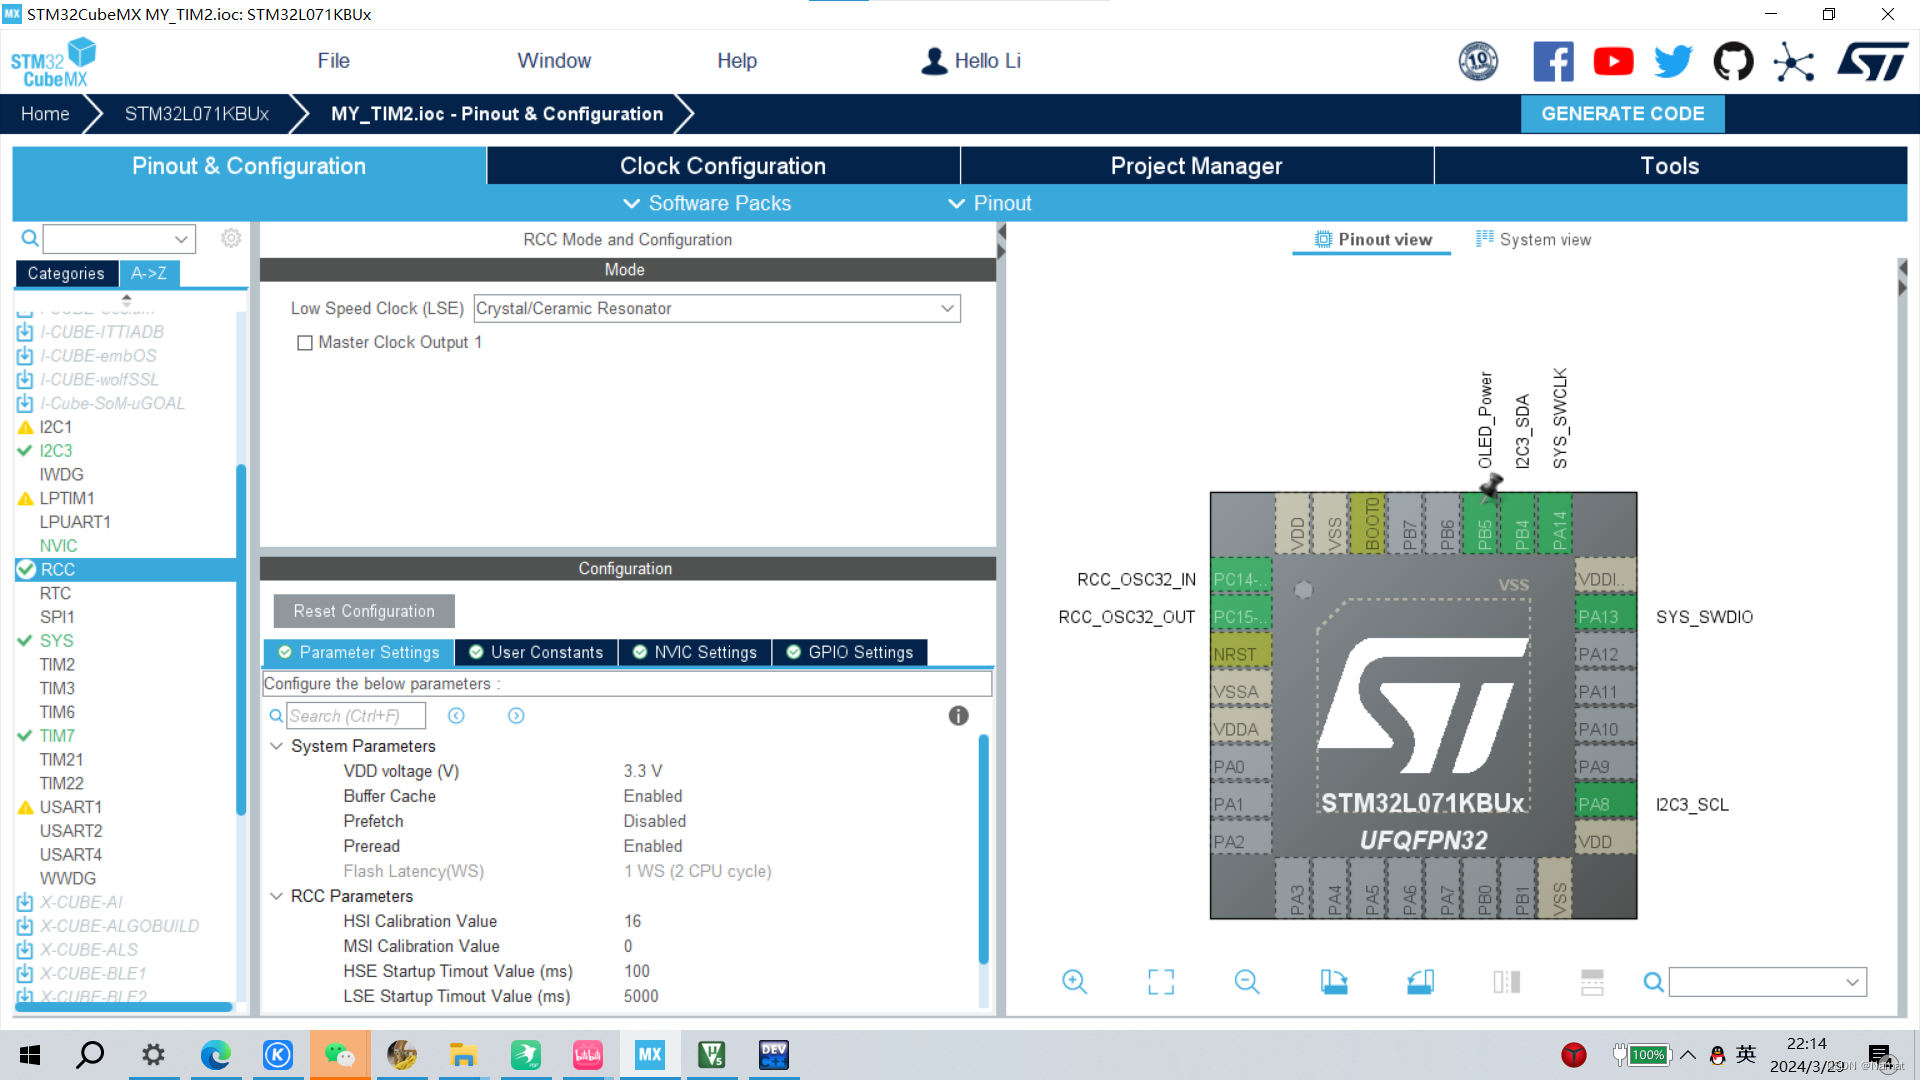Click the parameter list vertical scrollbar
Viewport: 1920px width, 1080px height.
pyautogui.click(x=984, y=850)
